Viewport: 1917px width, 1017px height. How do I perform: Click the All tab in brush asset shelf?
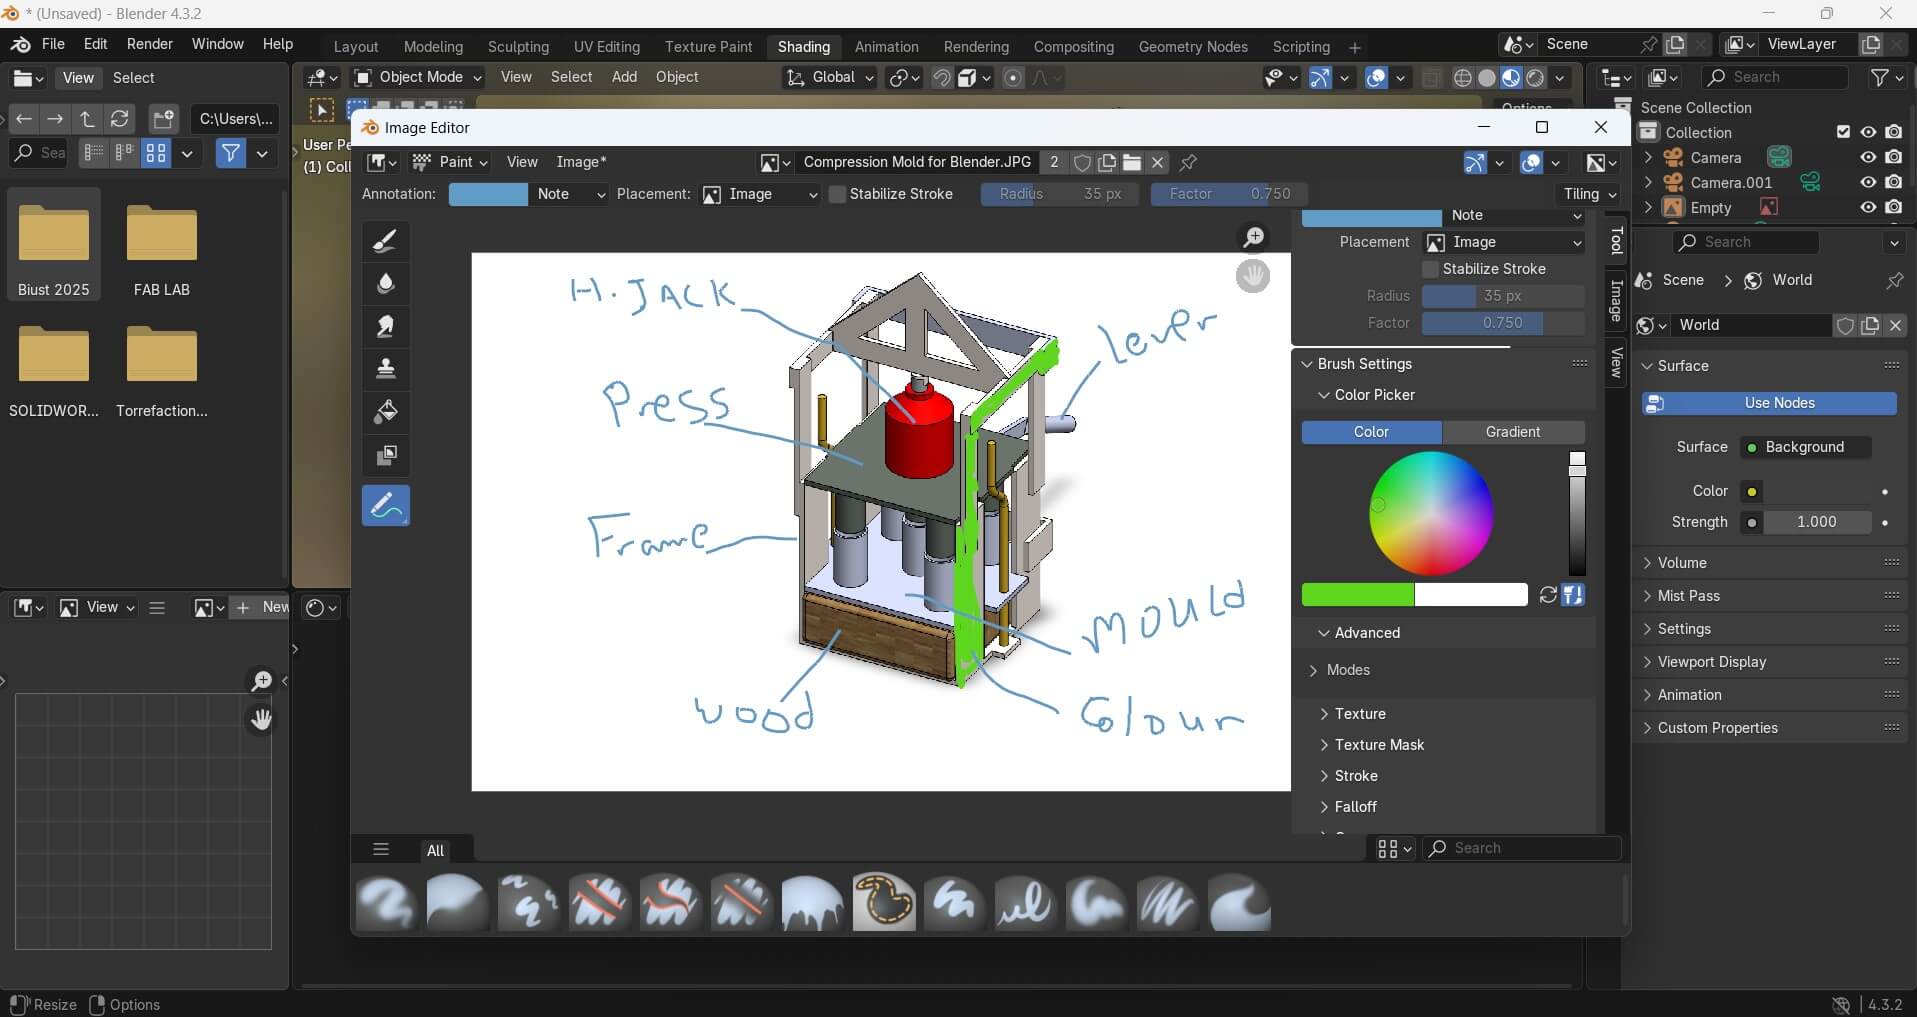(x=435, y=850)
